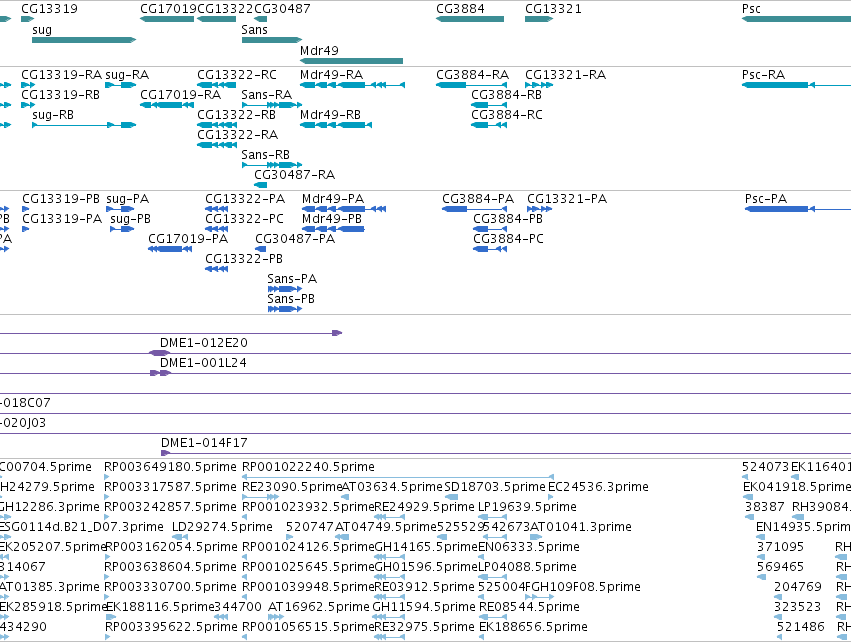Select protein Sans-PB
851x642 pixels.
[291, 300]
